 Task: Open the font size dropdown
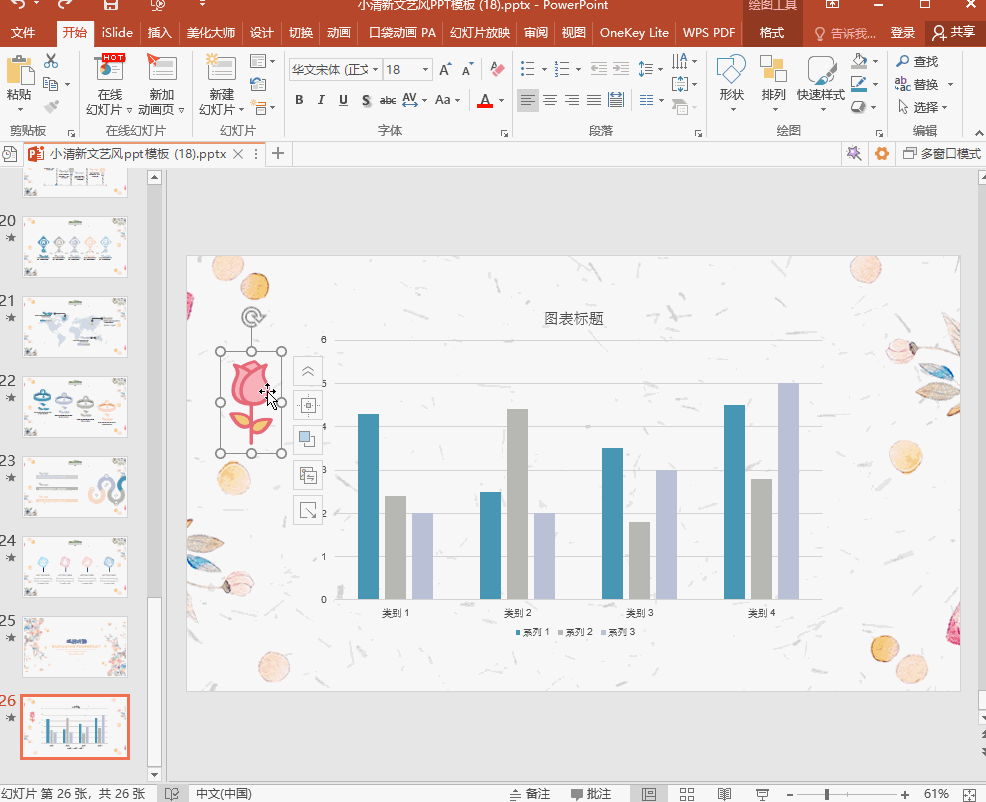[426, 69]
